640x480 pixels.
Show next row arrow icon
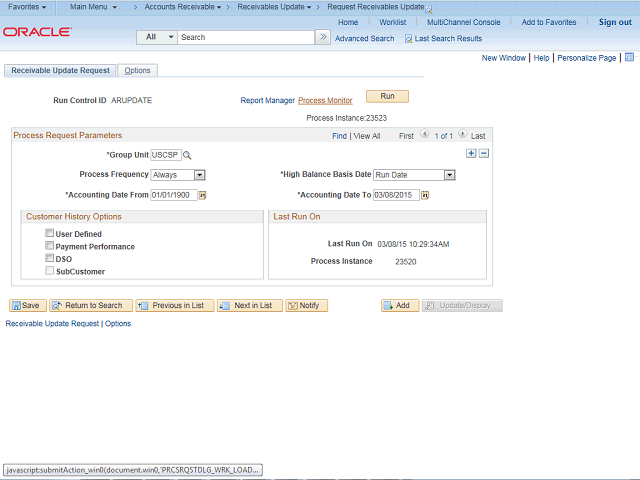(462, 133)
